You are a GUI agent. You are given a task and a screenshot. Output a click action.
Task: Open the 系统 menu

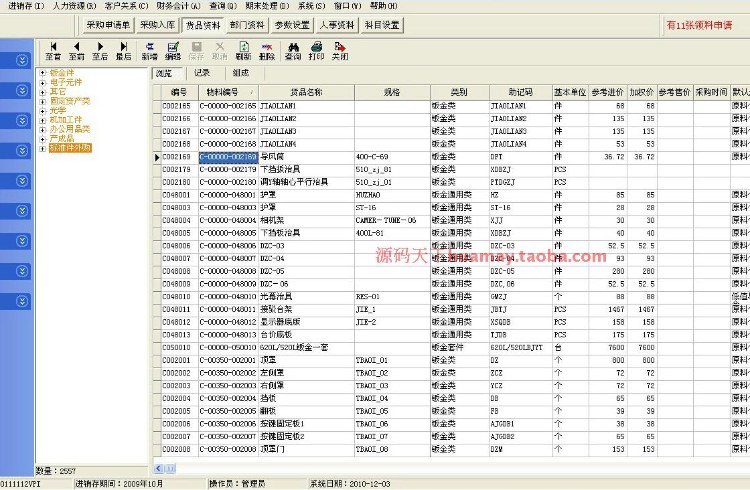[x=311, y=6]
